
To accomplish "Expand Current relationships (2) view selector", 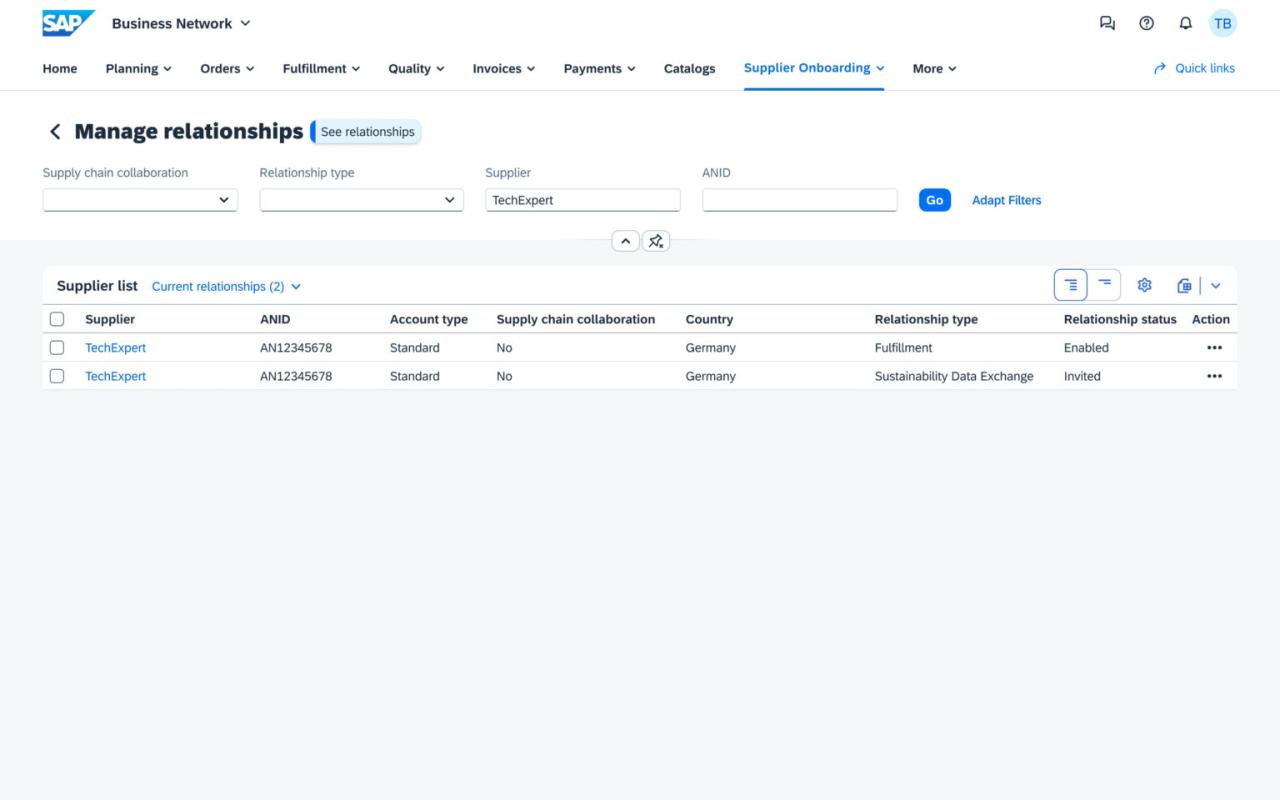I will 227,286.
